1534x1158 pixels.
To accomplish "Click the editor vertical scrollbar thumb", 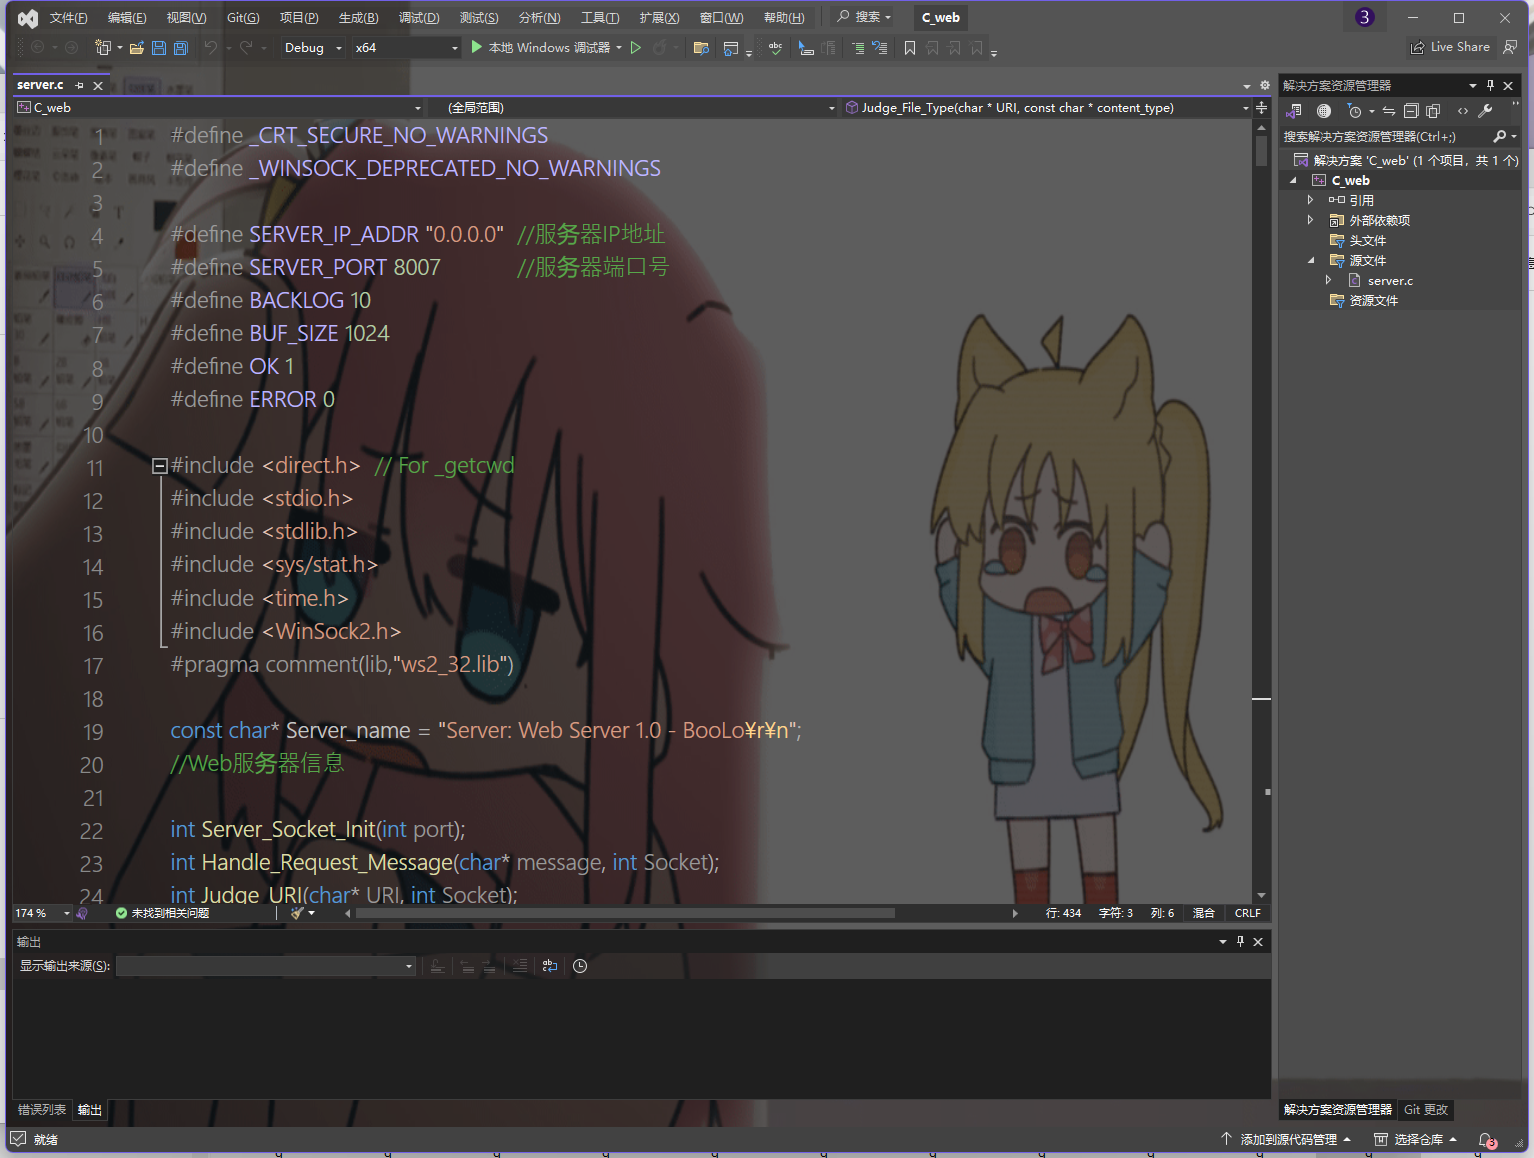I will pyautogui.click(x=1262, y=151).
